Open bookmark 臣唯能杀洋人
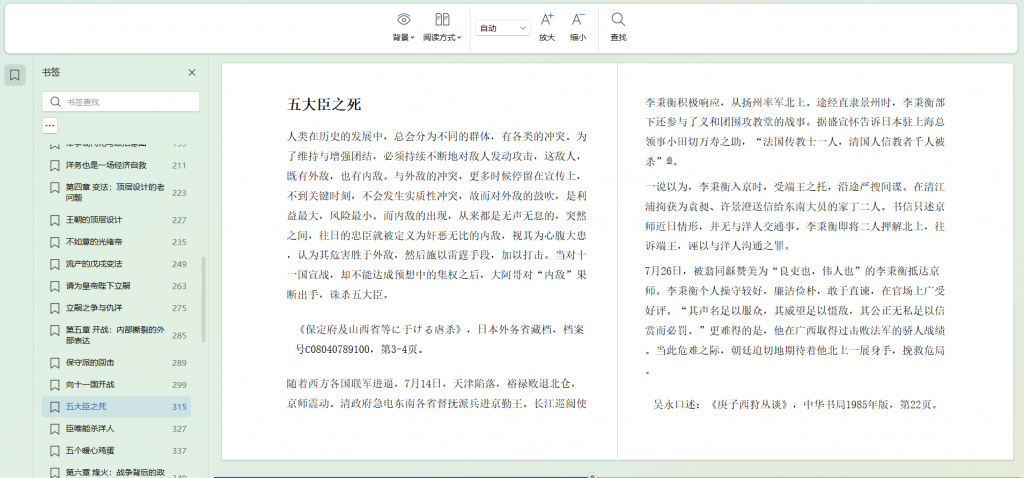This screenshot has width=1024, height=478. coord(89,429)
